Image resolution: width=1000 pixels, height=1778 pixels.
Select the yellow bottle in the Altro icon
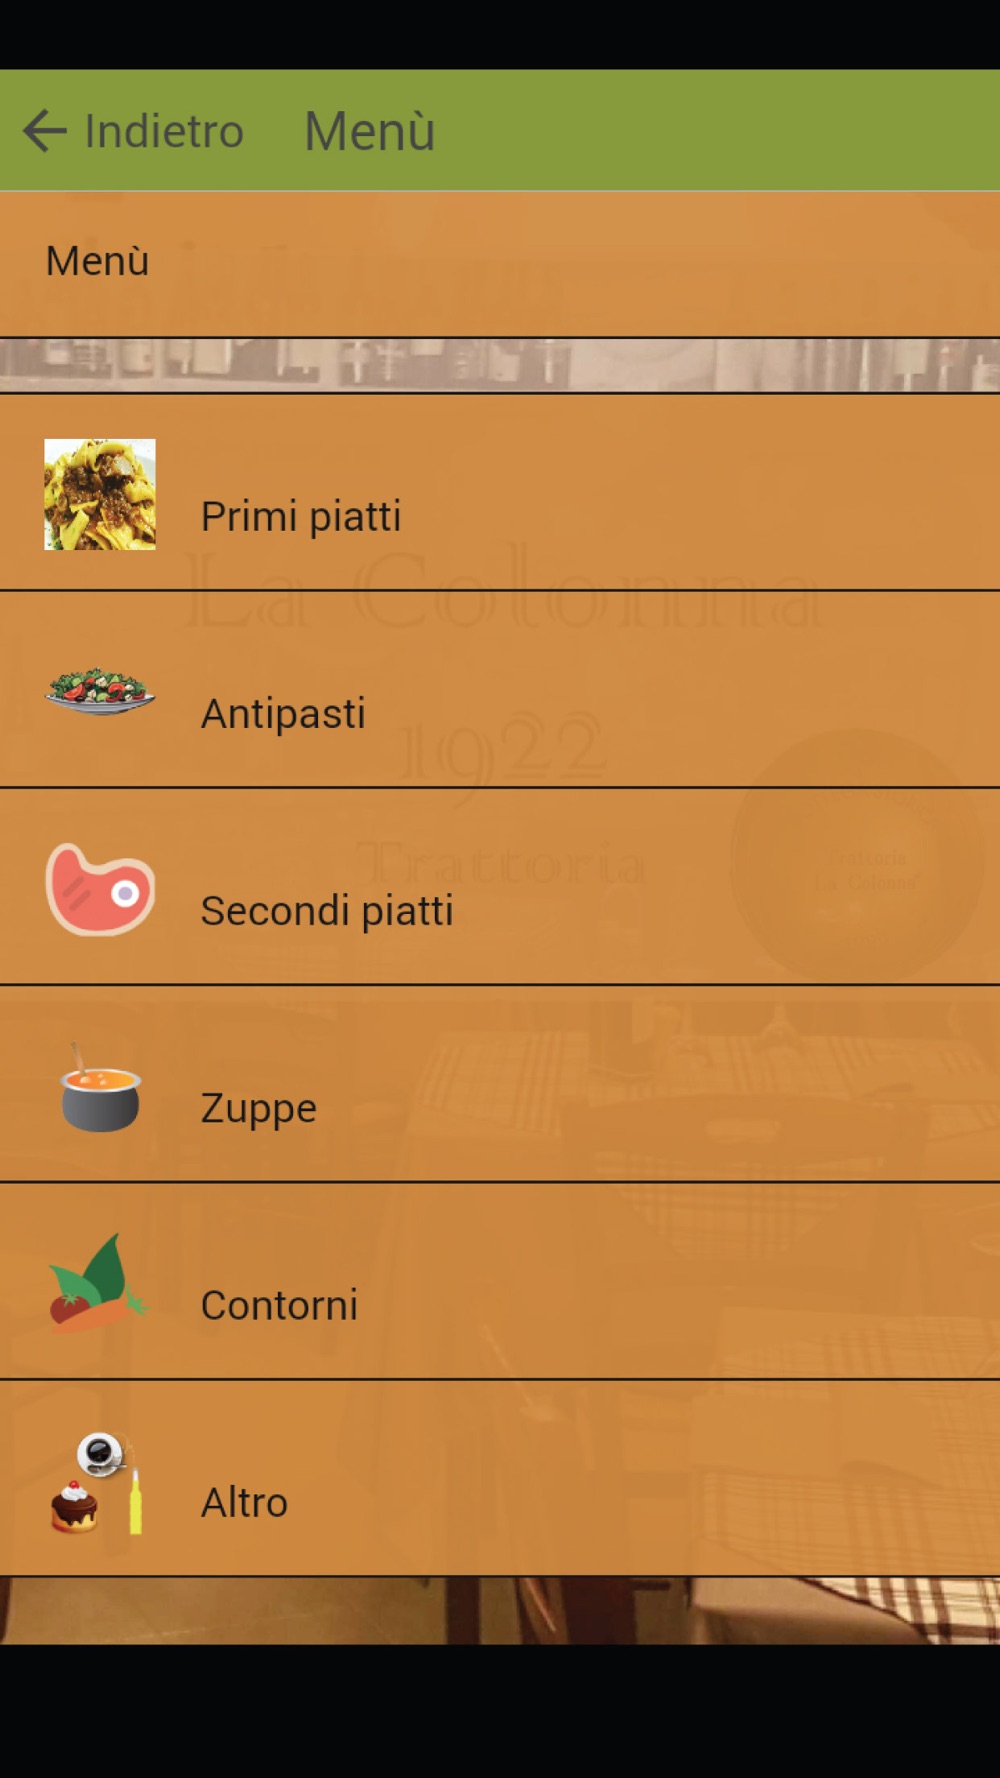(135, 1500)
